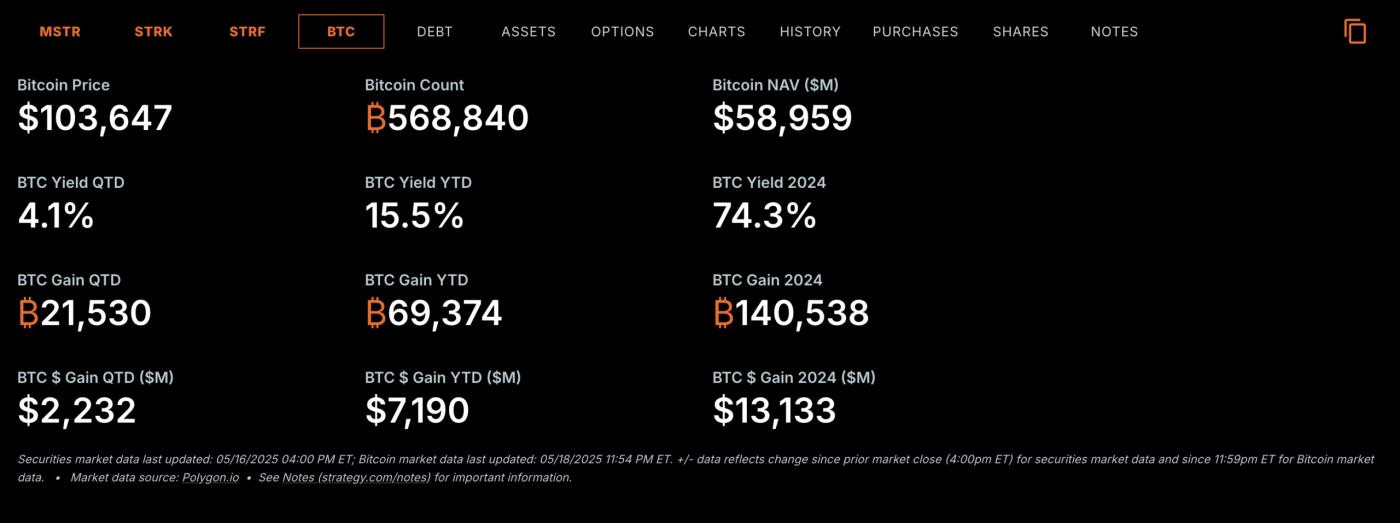The width and height of the screenshot is (1400, 523).
Task: Click the Bitcoin Price value $103,647
Action: (x=95, y=118)
